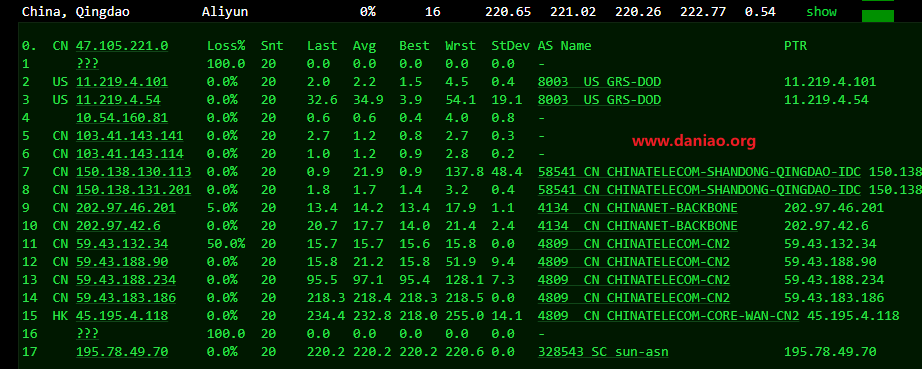Click the 'Snt' column header

coord(272,46)
